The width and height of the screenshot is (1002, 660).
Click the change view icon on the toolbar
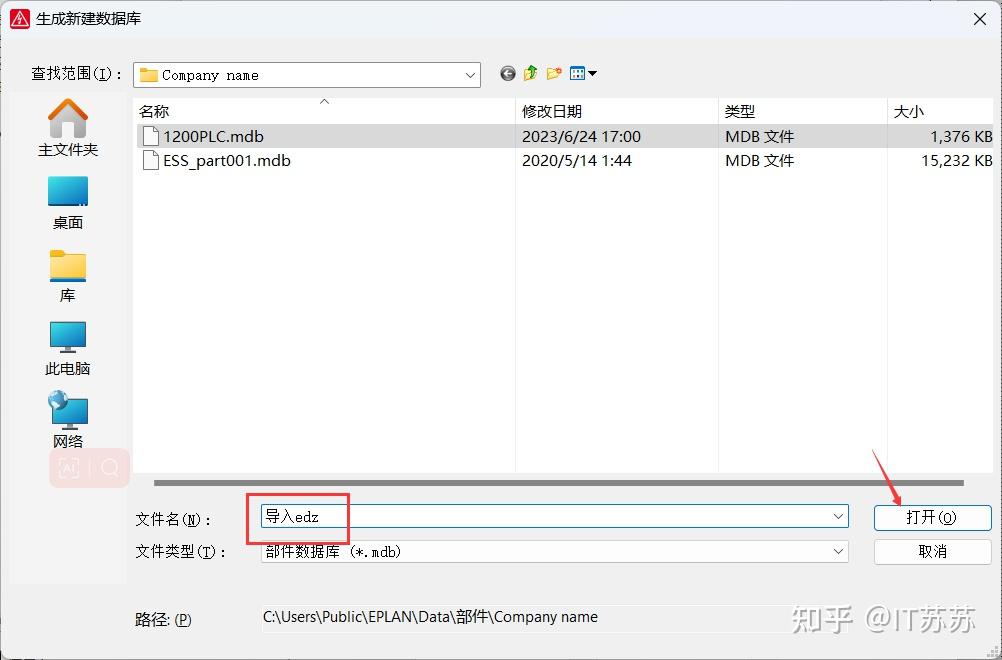click(576, 73)
